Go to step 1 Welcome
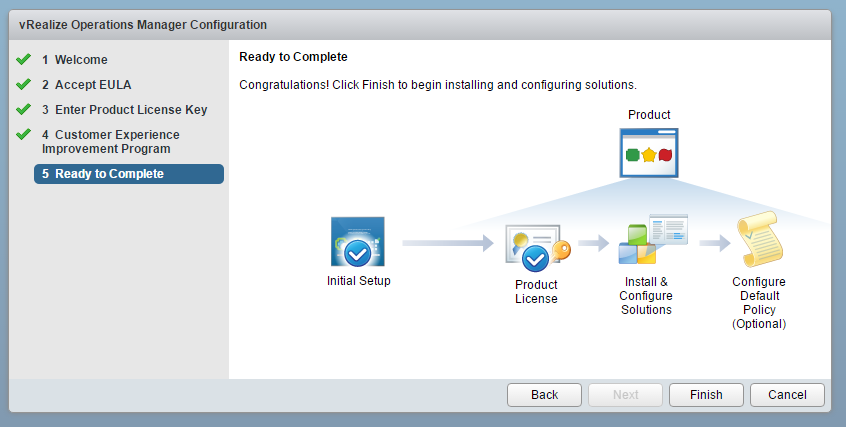This screenshot has width=846, height=427. point(75,59)
